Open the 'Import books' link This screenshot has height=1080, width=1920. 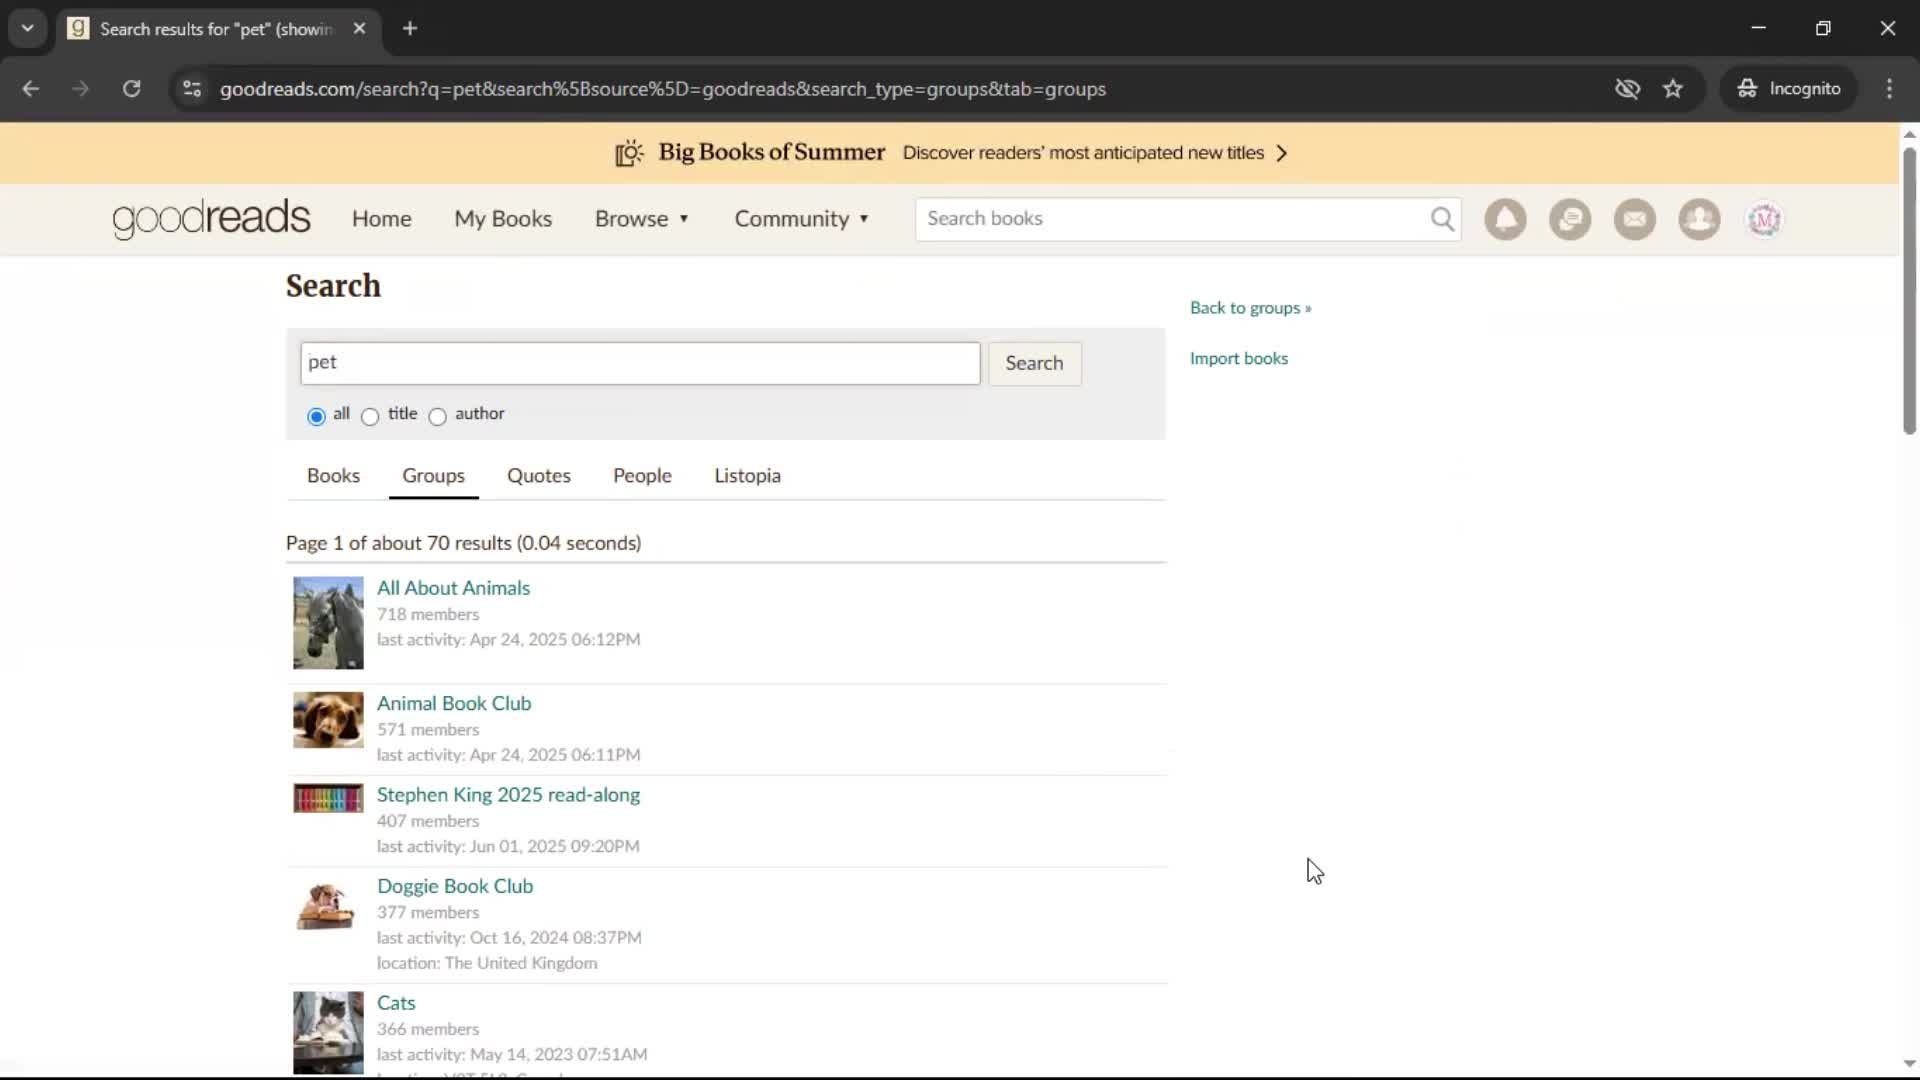[x=1239, y=358]
